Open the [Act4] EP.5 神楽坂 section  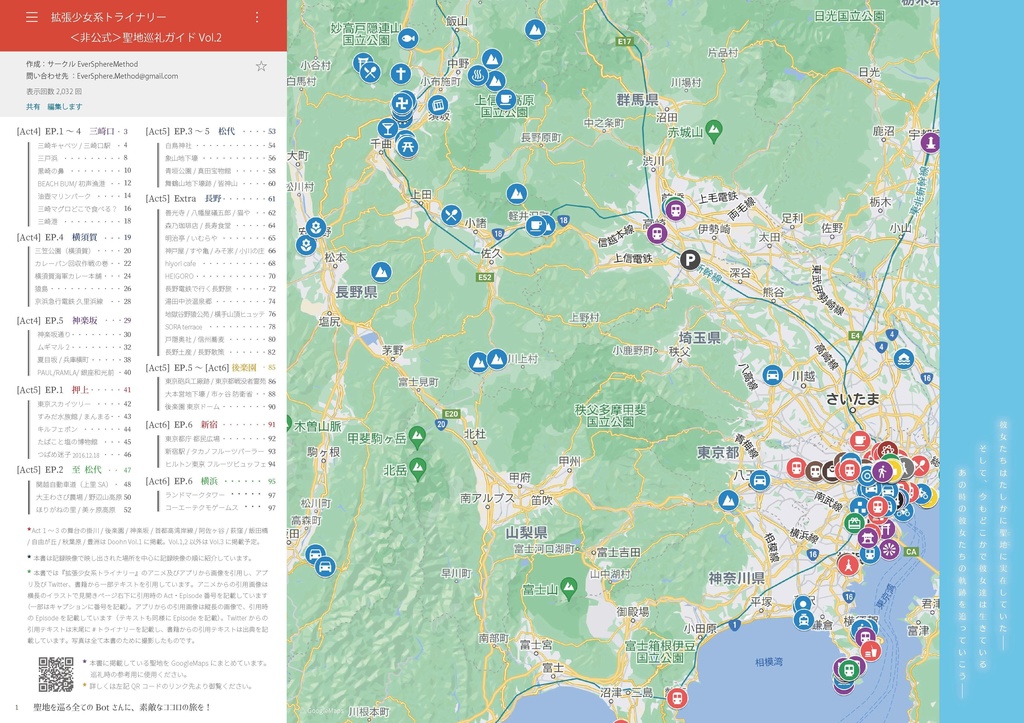tap(74, 321)
